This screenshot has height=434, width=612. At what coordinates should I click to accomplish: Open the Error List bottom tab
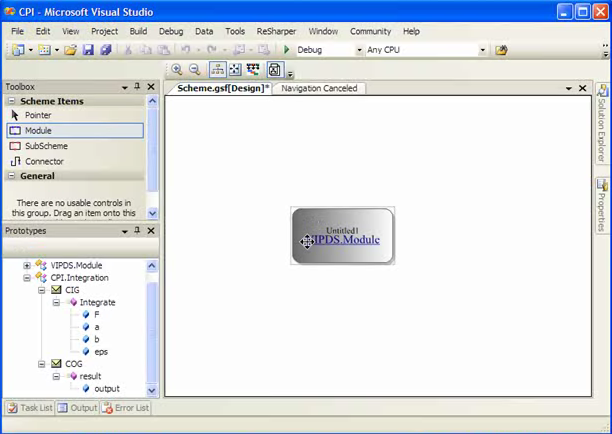pos(125,408)
